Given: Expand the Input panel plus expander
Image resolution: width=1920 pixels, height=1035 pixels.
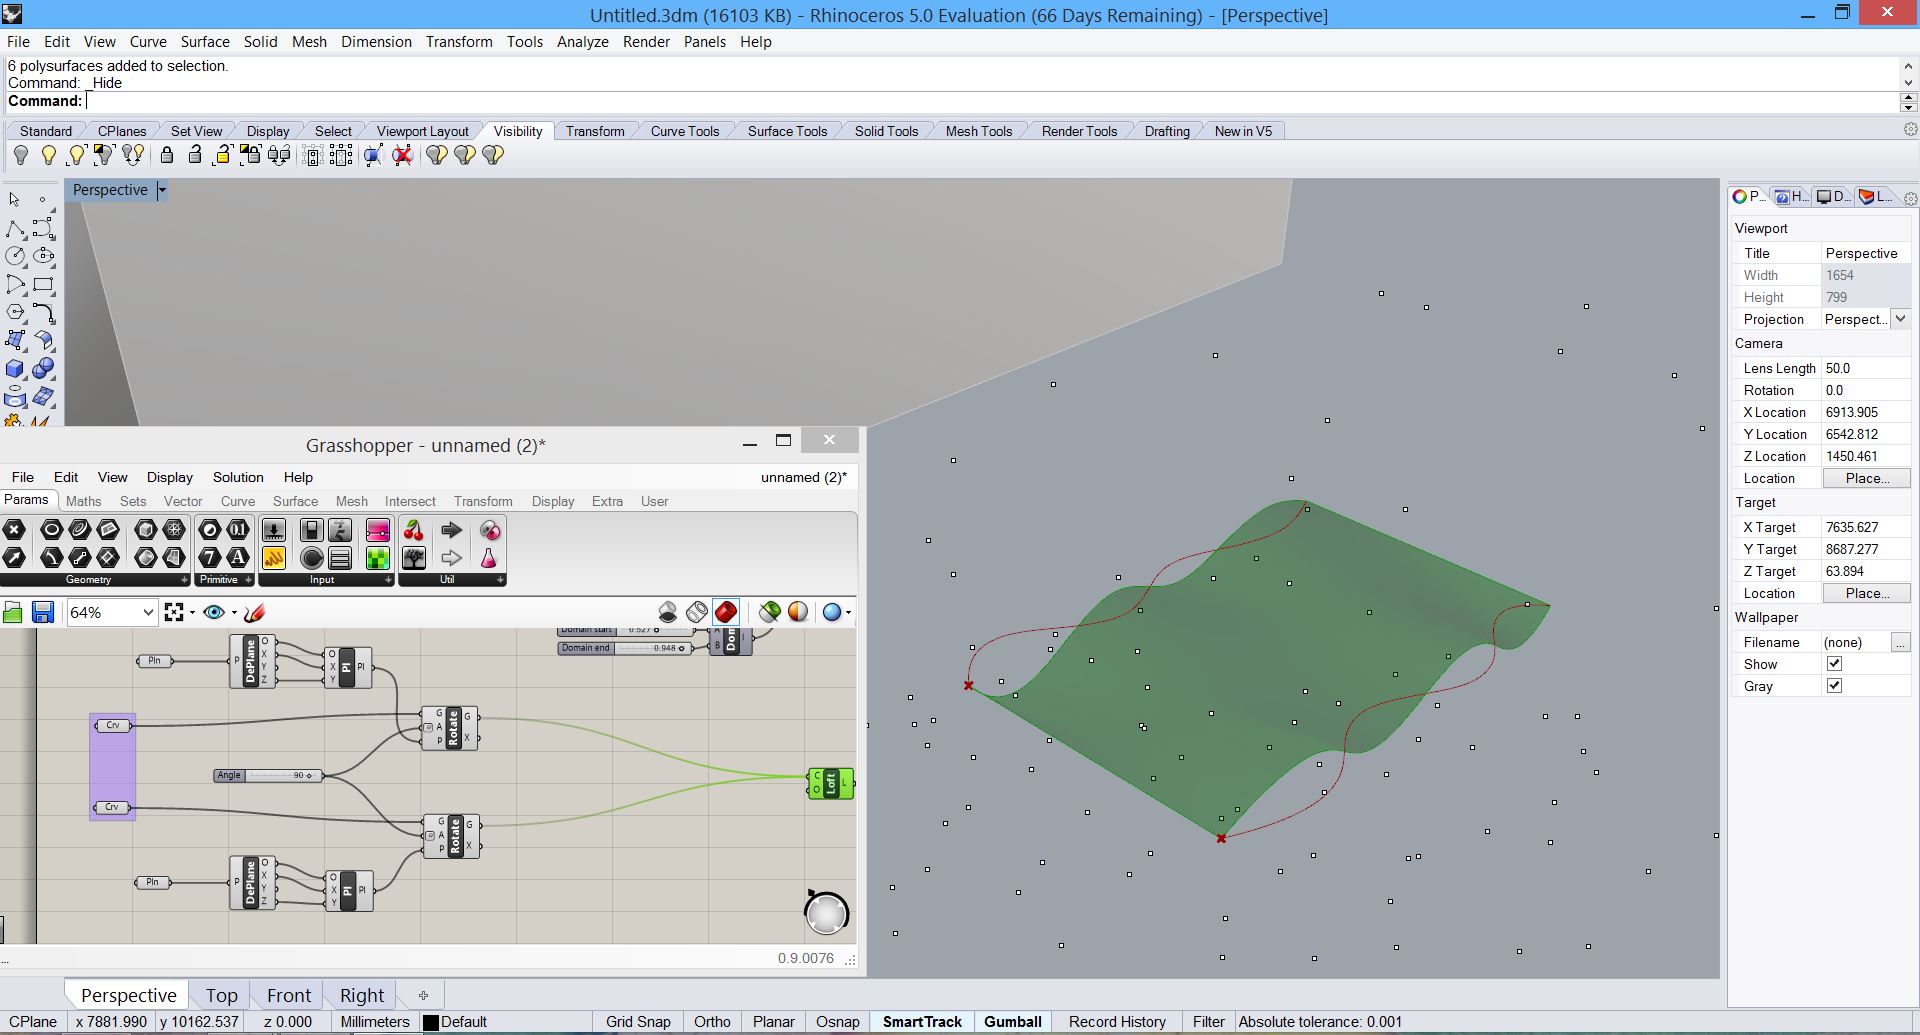Looking at the screenshot, I should point(388,580).
